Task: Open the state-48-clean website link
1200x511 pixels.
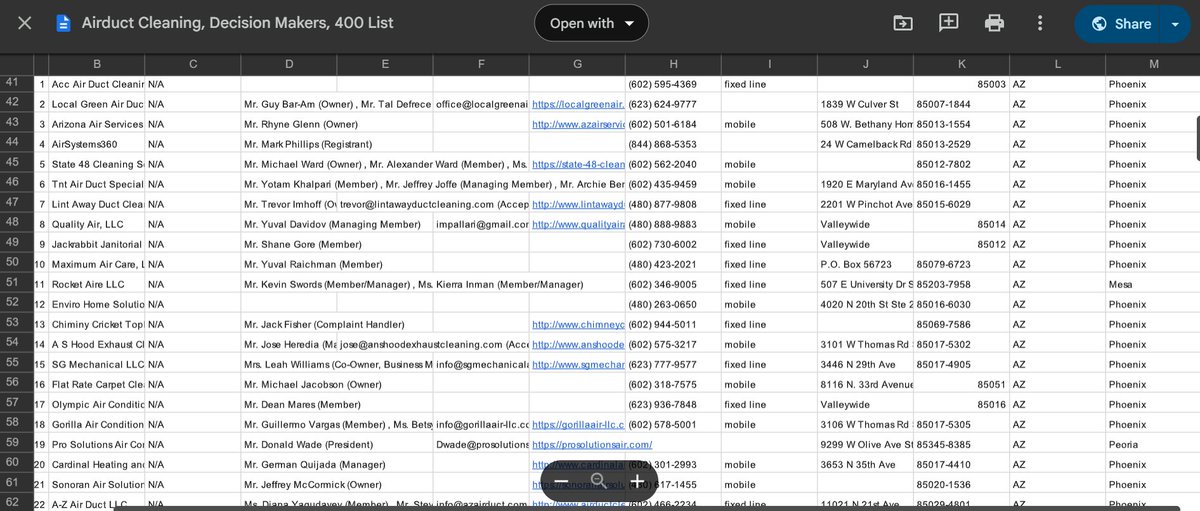Action: [578, 164]
